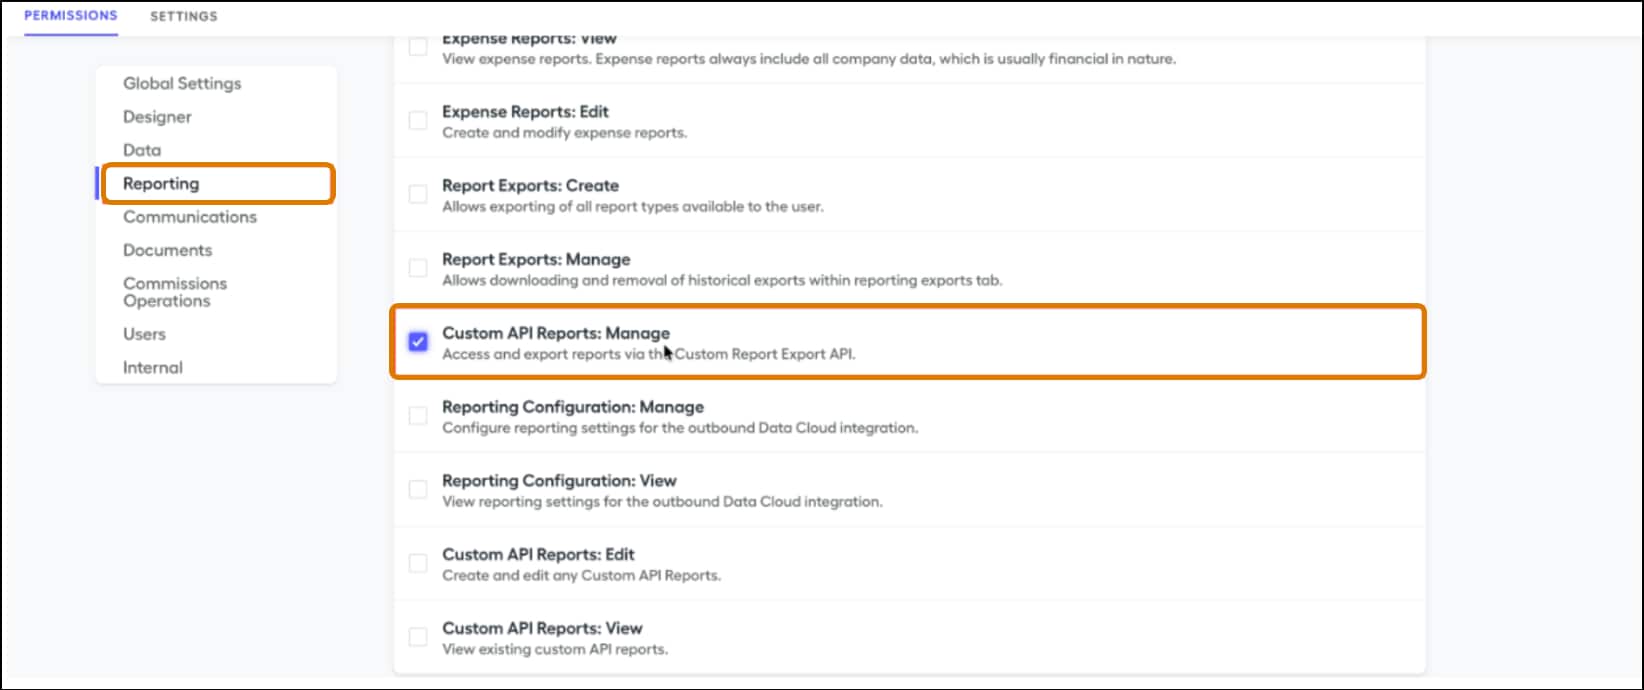Click 'Access and export reports via' description
Viewport: 1644px width, 690px height.
click(649, 354)
